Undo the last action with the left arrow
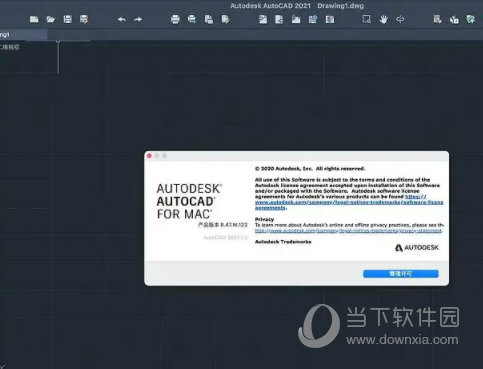This screenshot has height=369, width=483. (x=122, y=20)
